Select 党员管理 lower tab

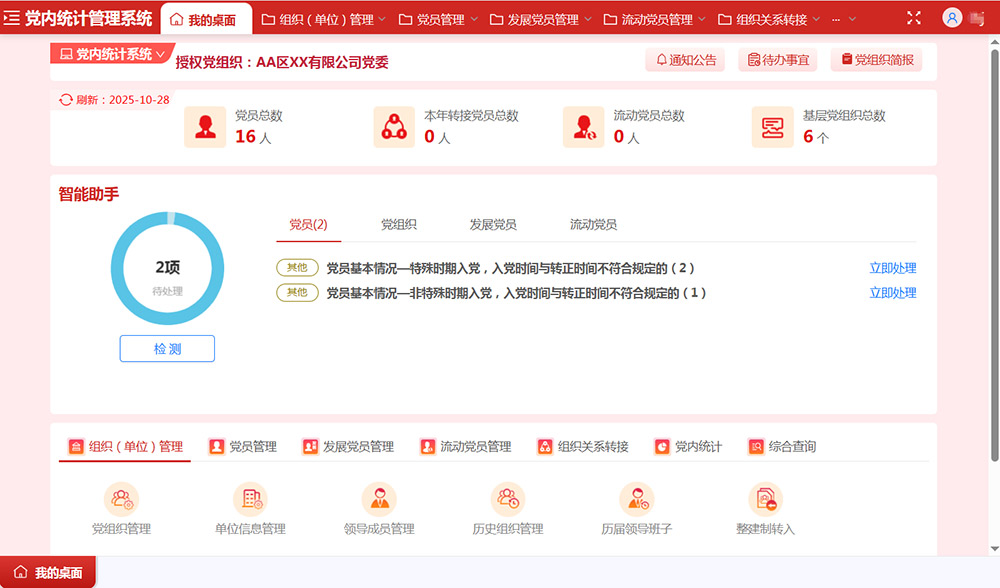click(243, 446)
